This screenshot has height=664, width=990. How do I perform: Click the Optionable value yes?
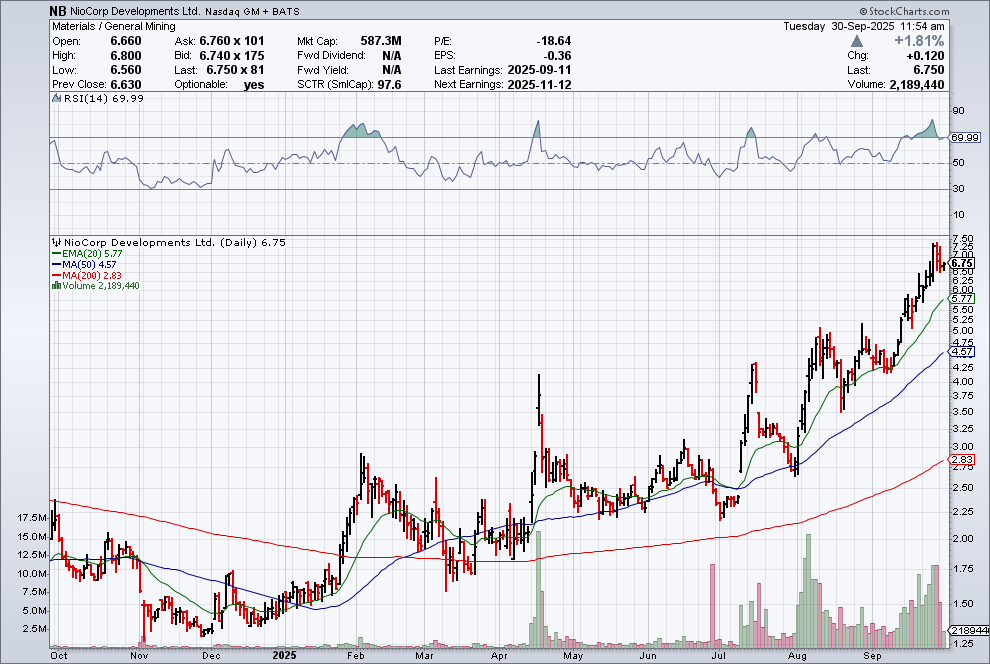[254, 85]
